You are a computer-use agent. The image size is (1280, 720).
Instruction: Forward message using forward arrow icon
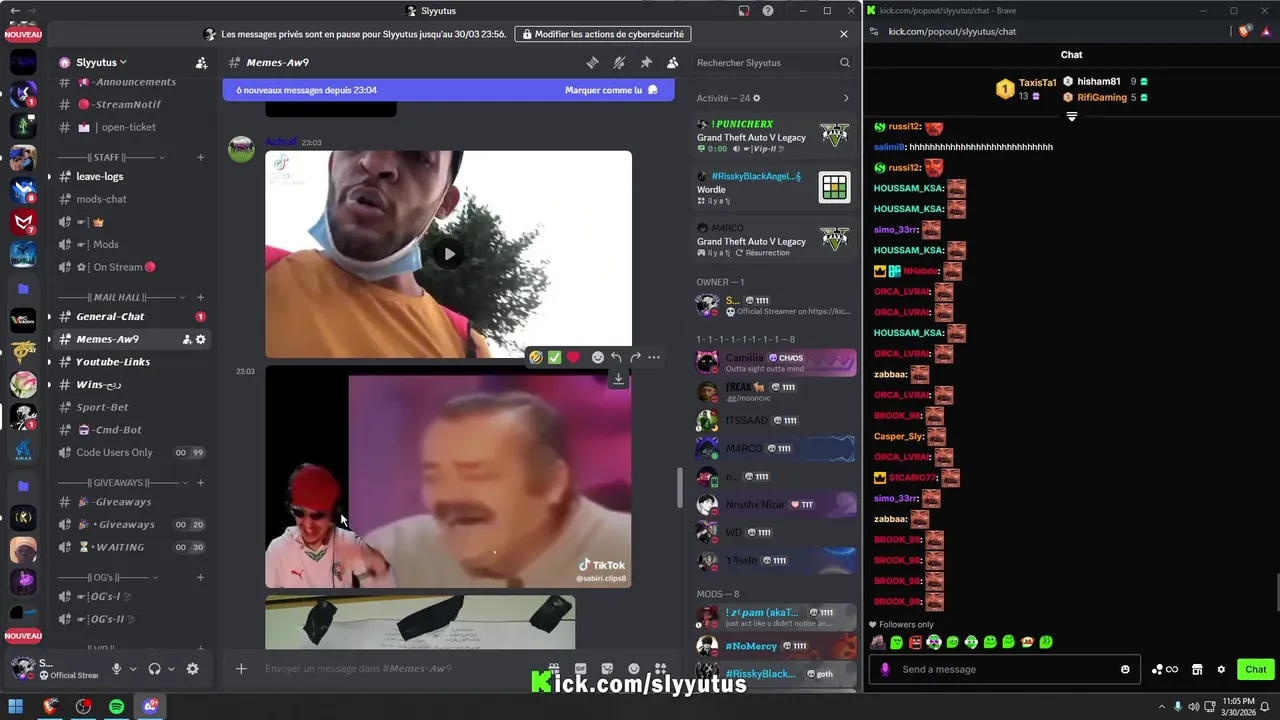[635, 357]
